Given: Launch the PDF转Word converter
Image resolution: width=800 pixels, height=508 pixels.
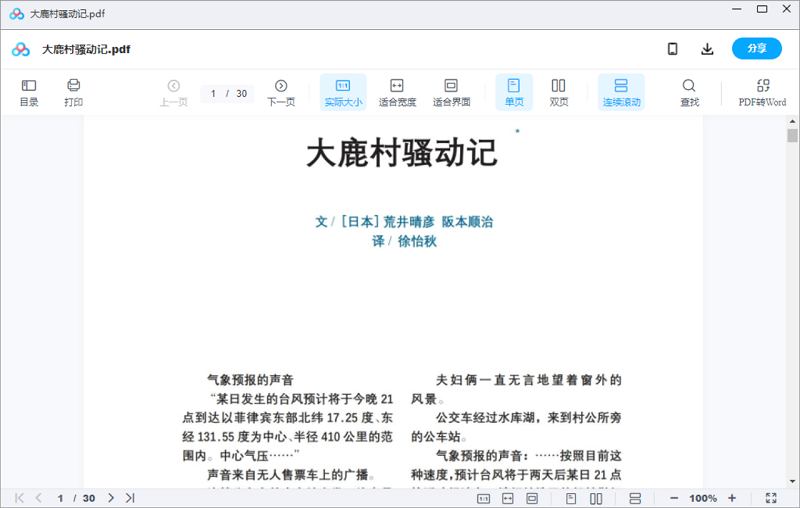Looking at the screenshot, I should coord(762,92).
